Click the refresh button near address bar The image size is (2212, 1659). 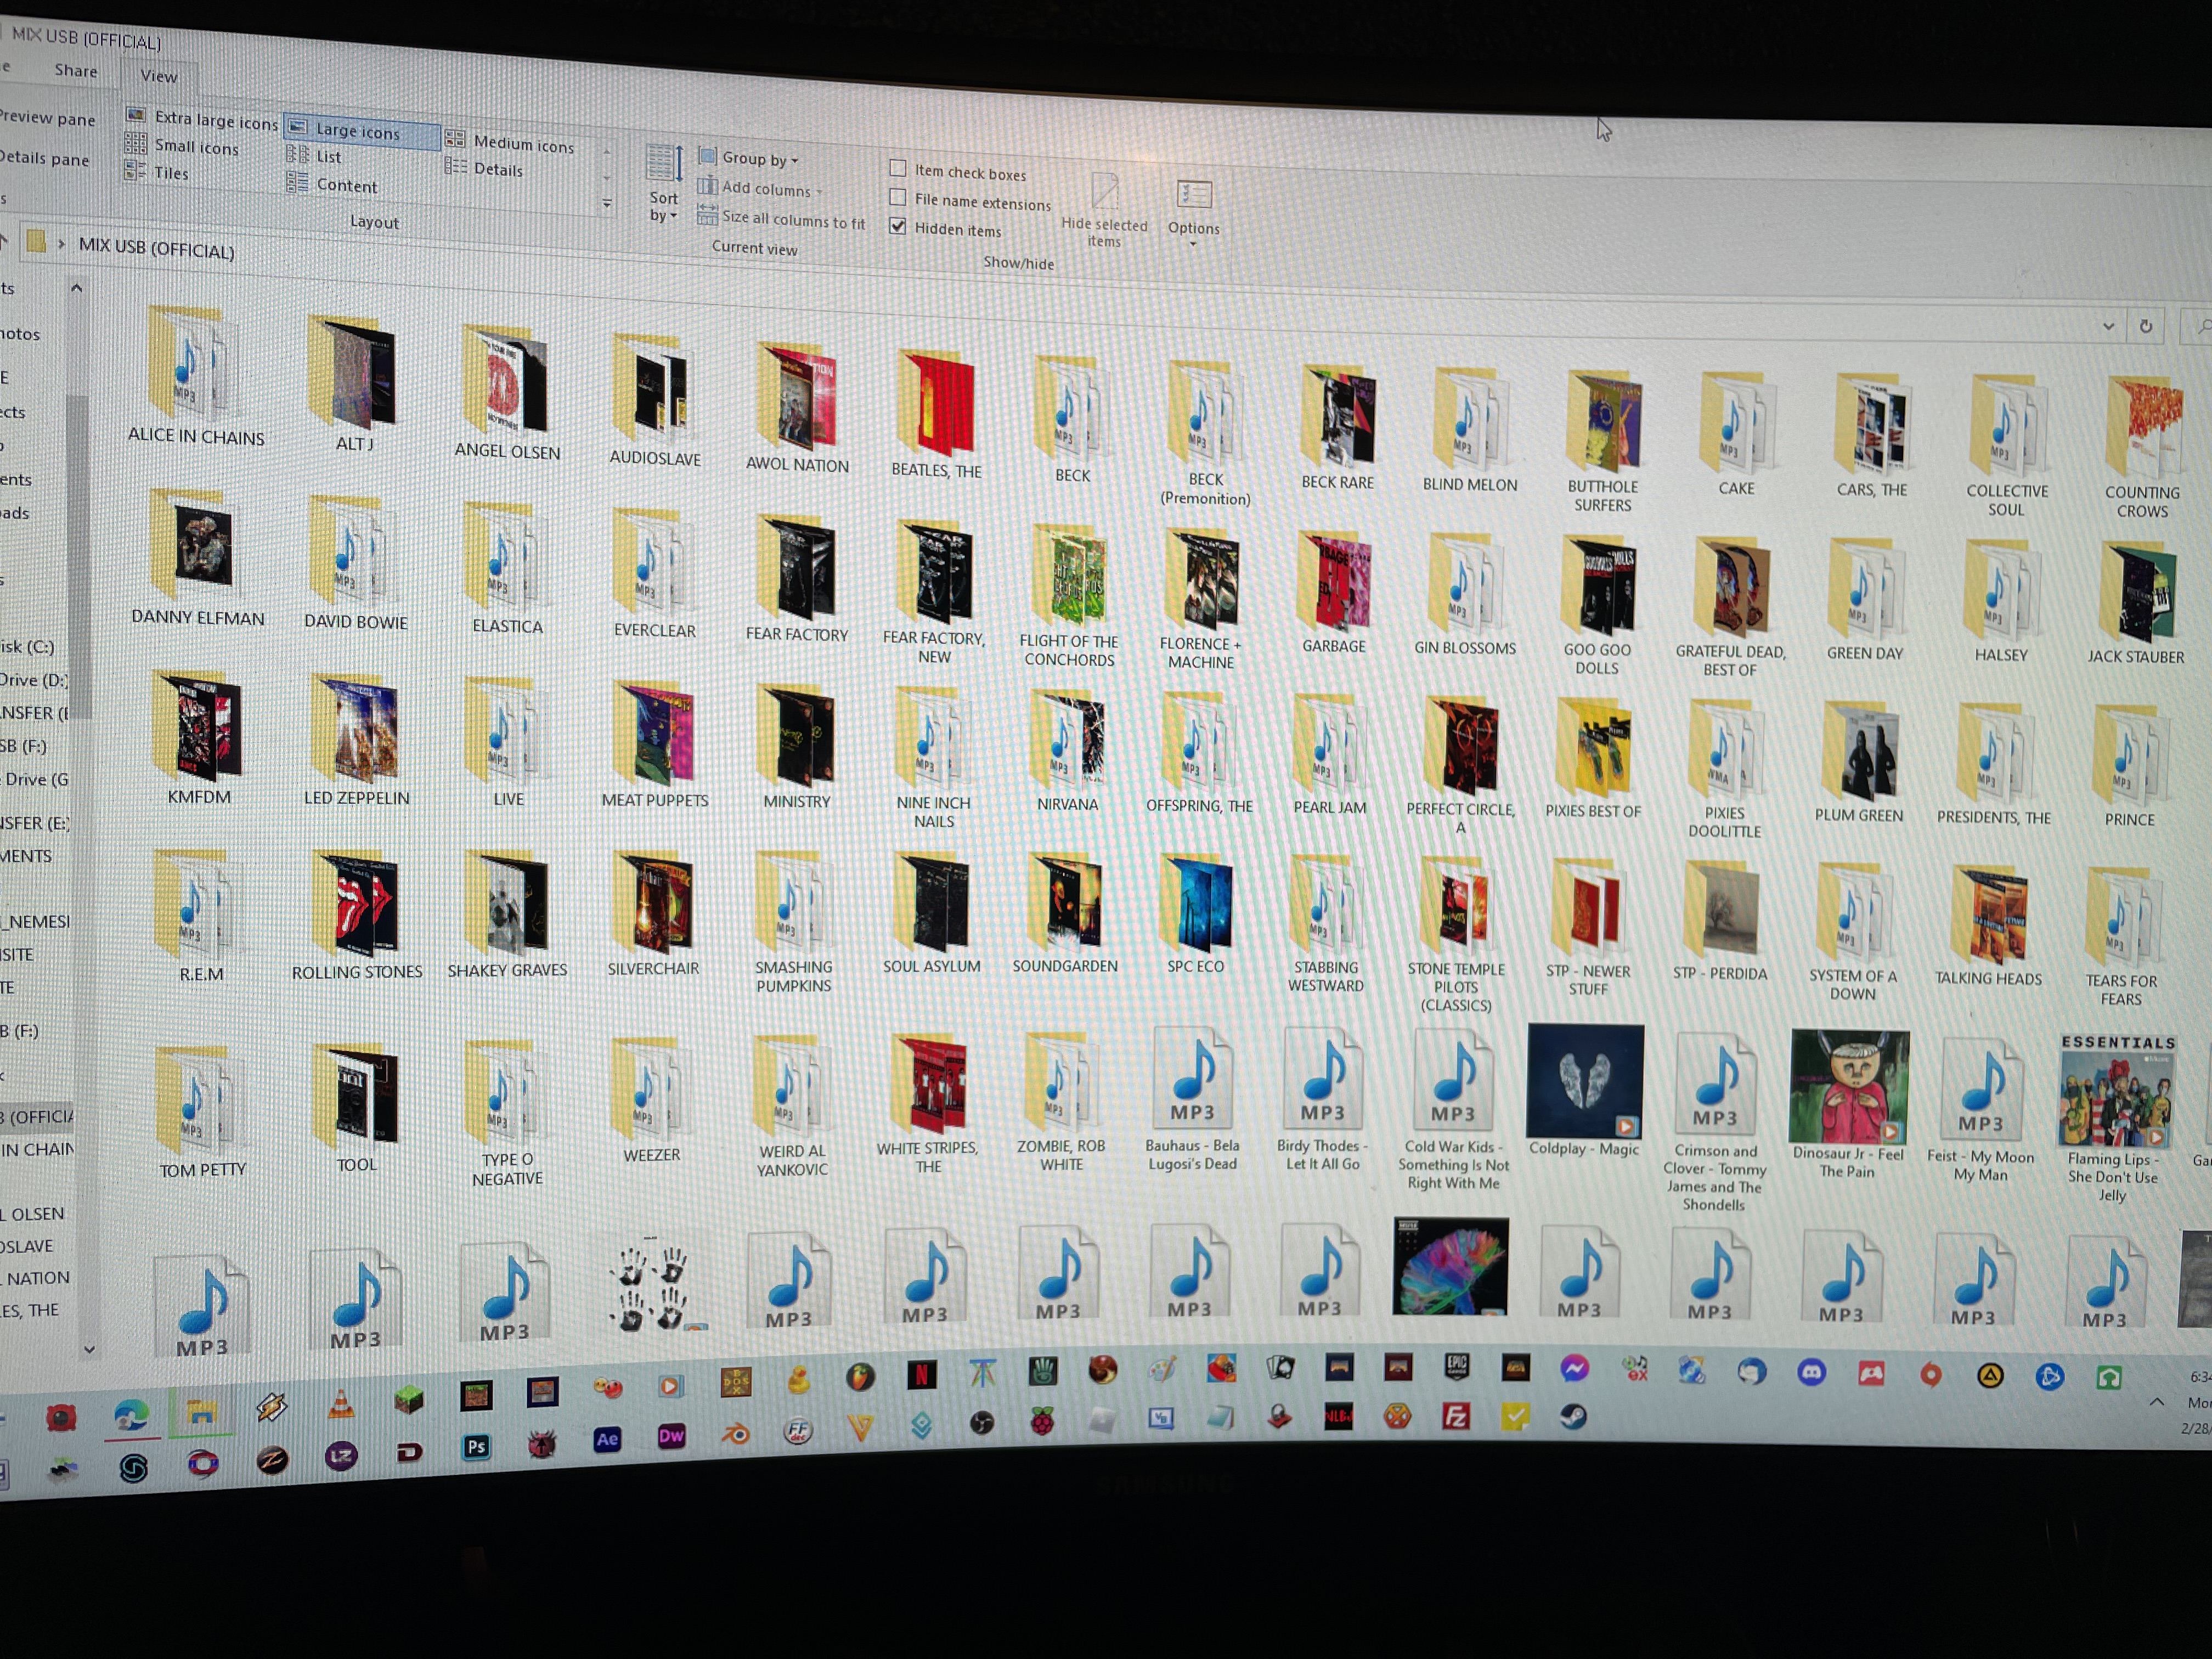(2145, 327)
